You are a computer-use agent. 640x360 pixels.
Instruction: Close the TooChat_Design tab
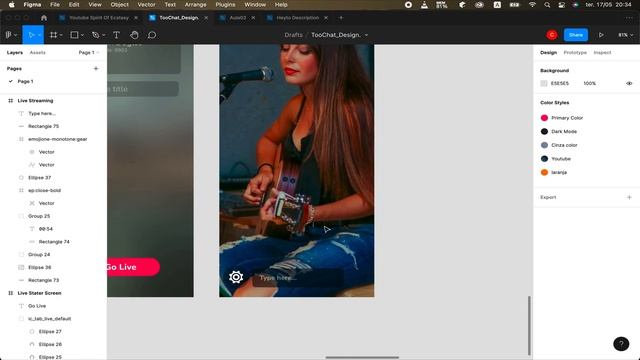[x=206, y=18]
